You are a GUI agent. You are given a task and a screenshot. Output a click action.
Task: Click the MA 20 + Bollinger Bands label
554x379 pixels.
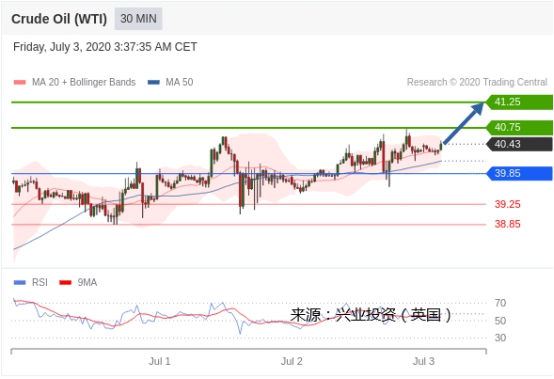pyautogui.click(x=84, y=82)
